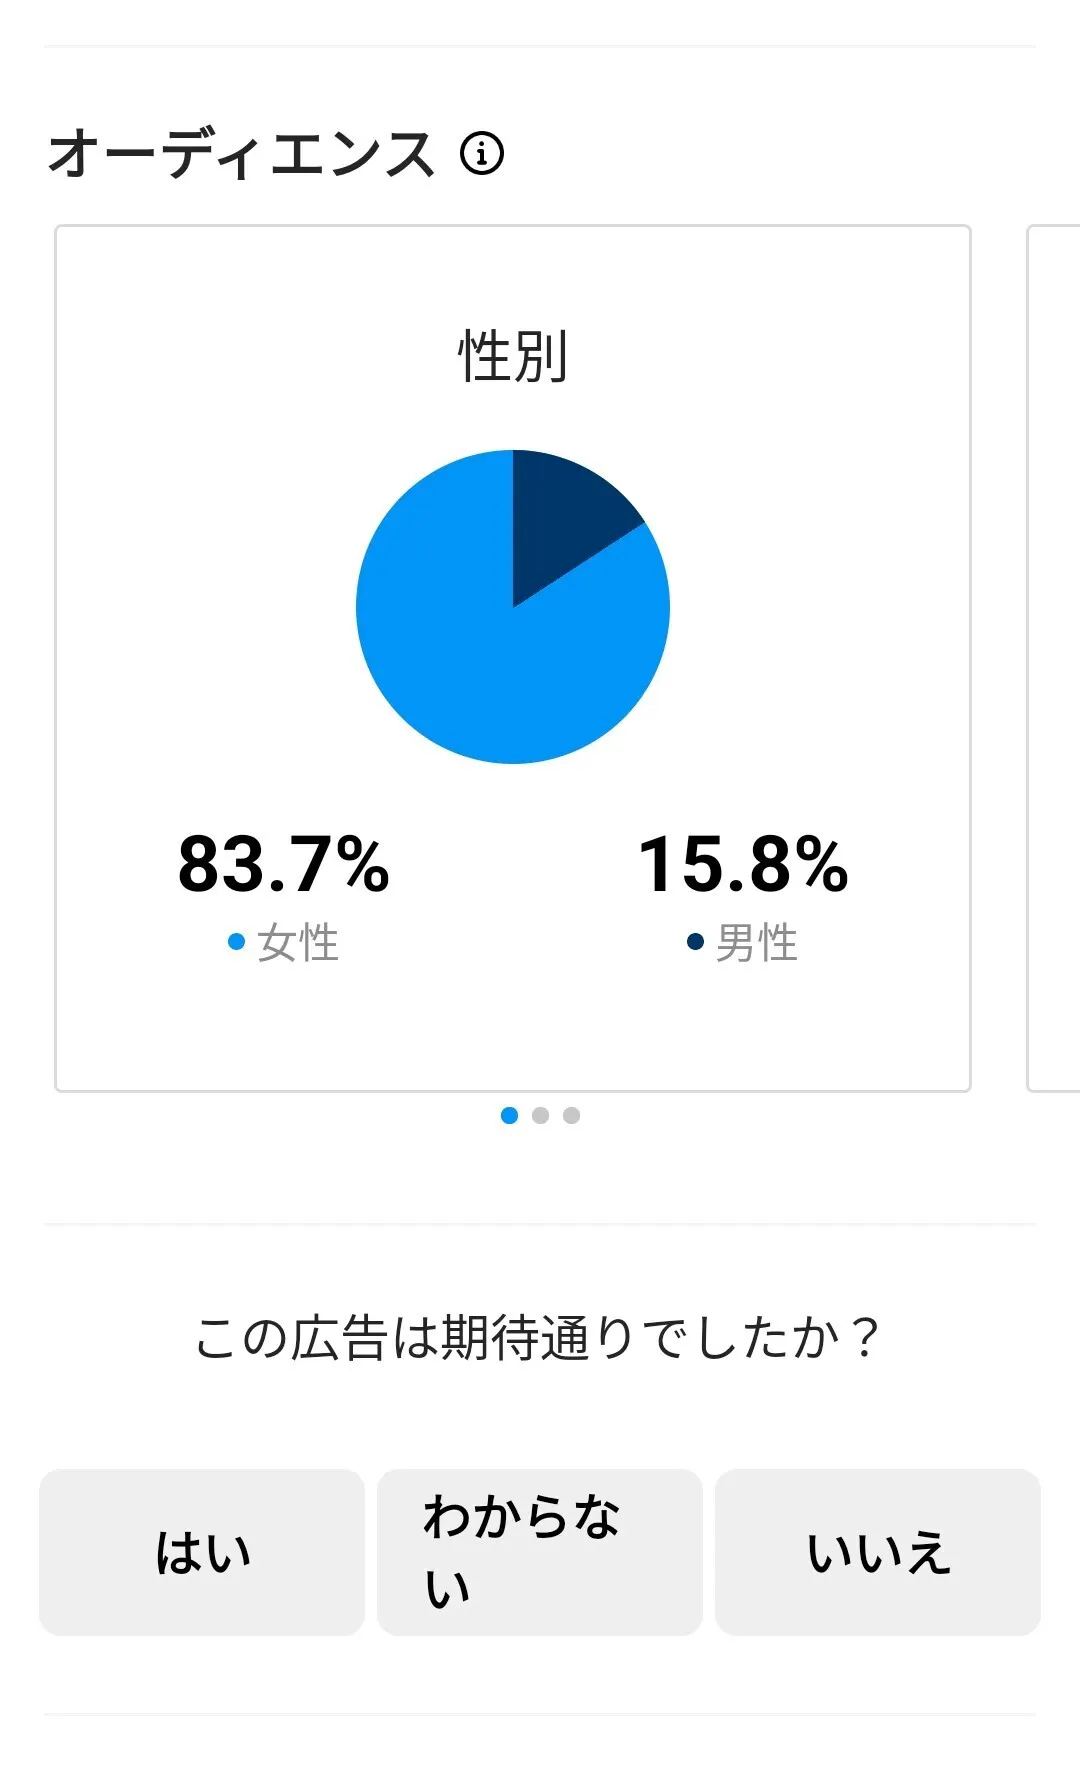1080x1792 pixels.
Task: Answer はい to the ad survey
Action: click(202, 1552)
